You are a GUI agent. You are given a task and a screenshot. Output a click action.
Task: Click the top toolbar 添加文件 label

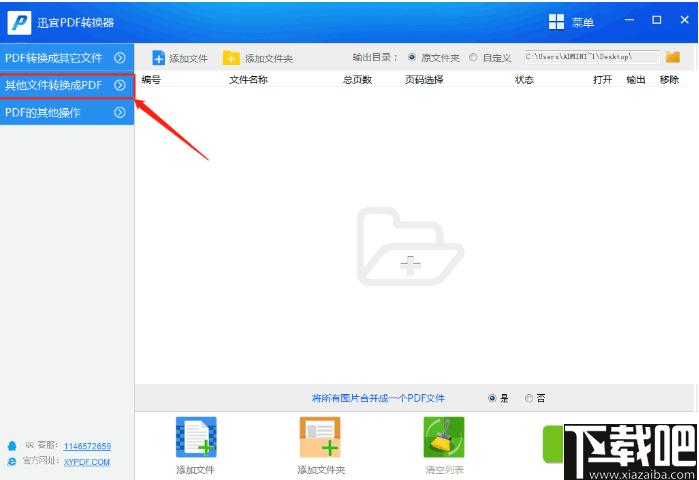point(188,58)
